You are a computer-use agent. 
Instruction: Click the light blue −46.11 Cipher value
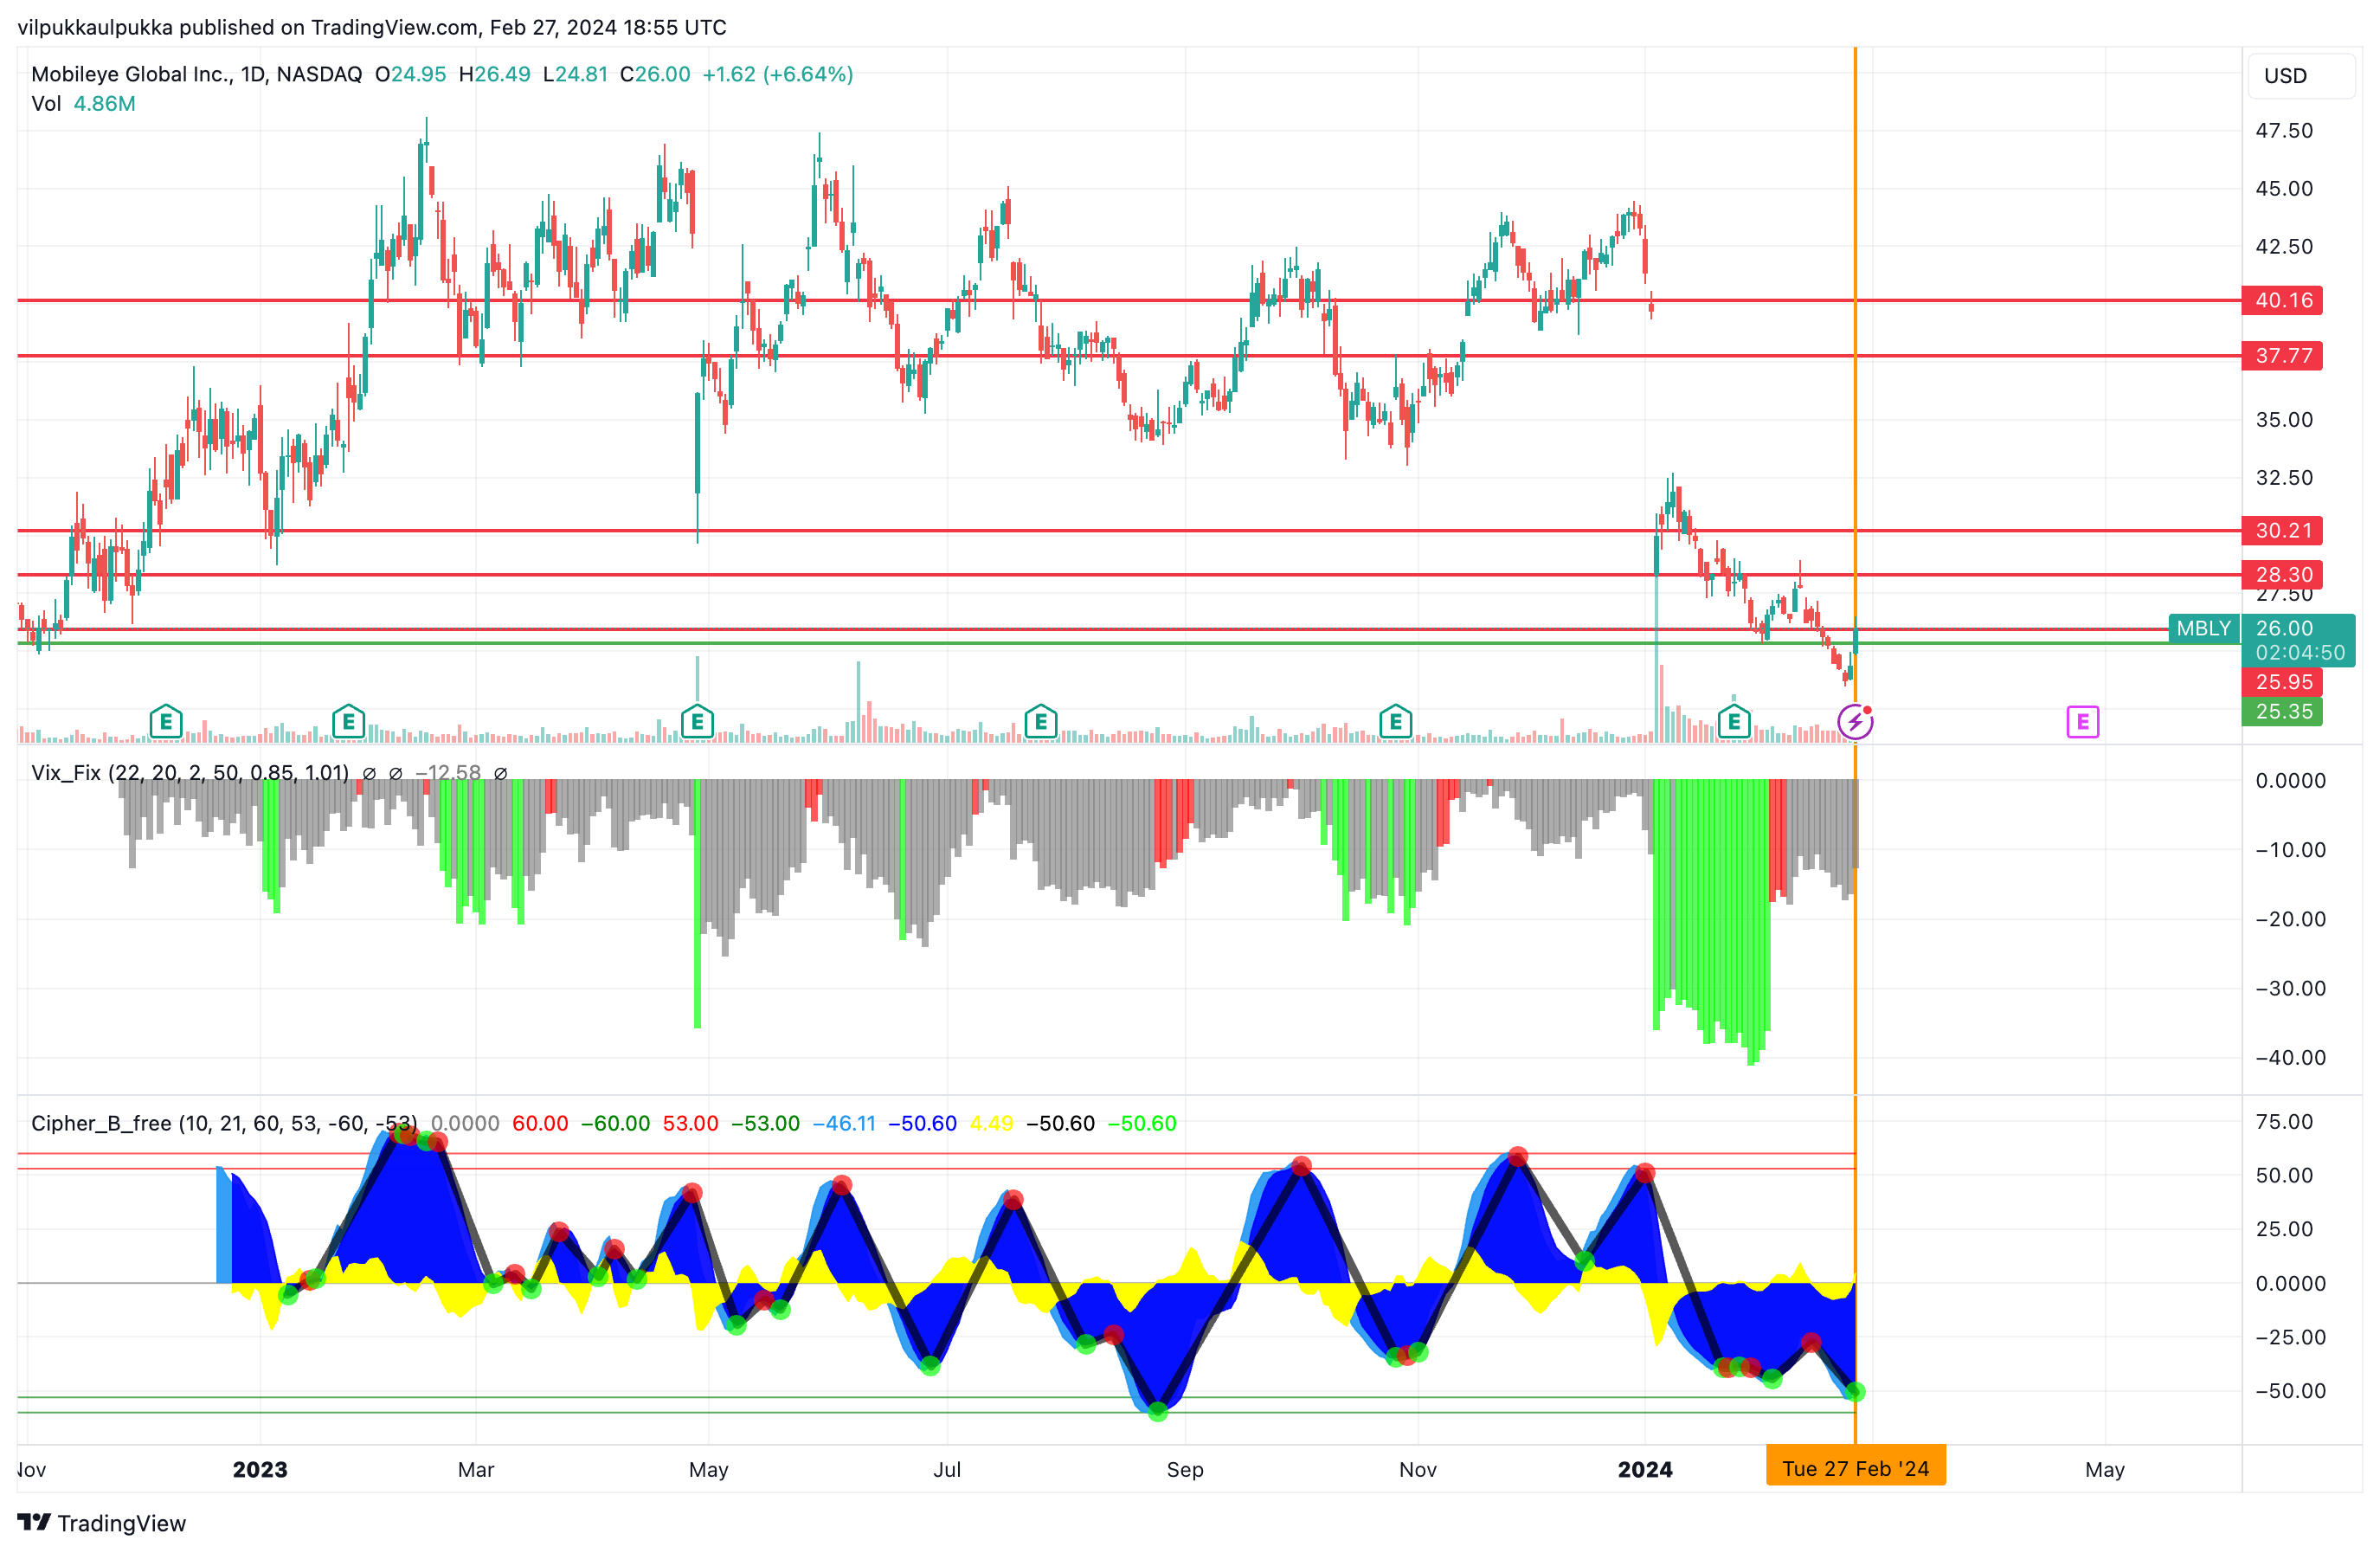843,1123
